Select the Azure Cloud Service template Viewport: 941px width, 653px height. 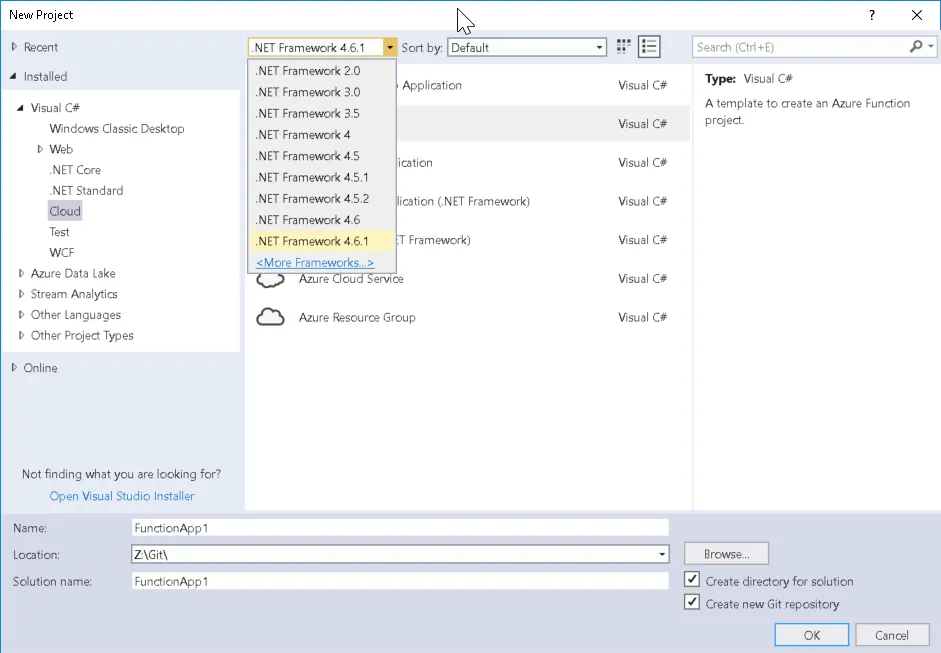[x=468, y=278]
